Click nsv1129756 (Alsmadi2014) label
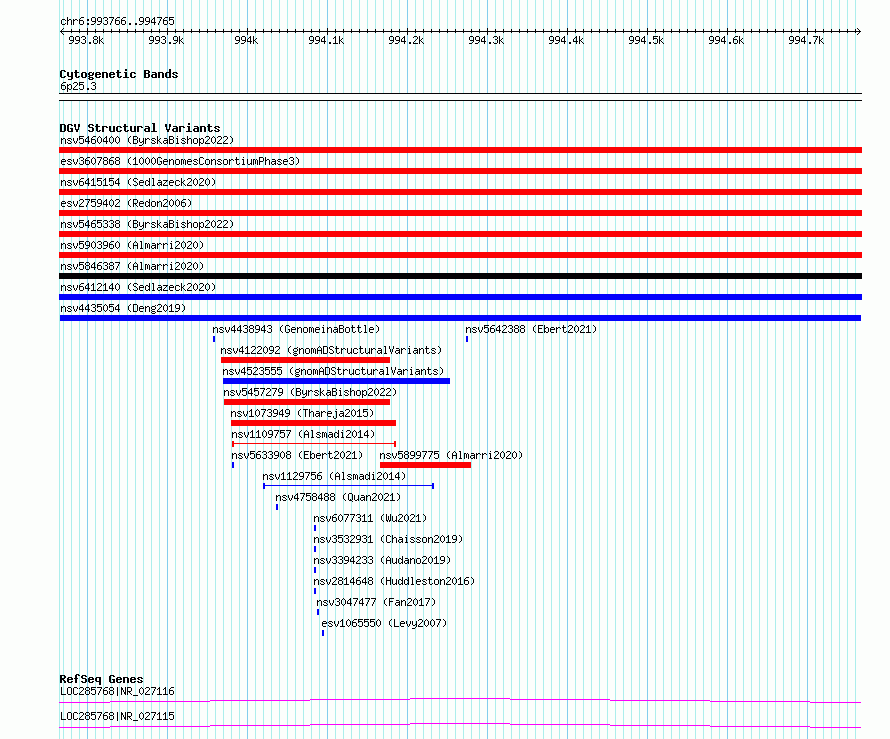Image resolution: width=890 pixels, height=739 pixels. pyautogui.click(x=334, y=476)
